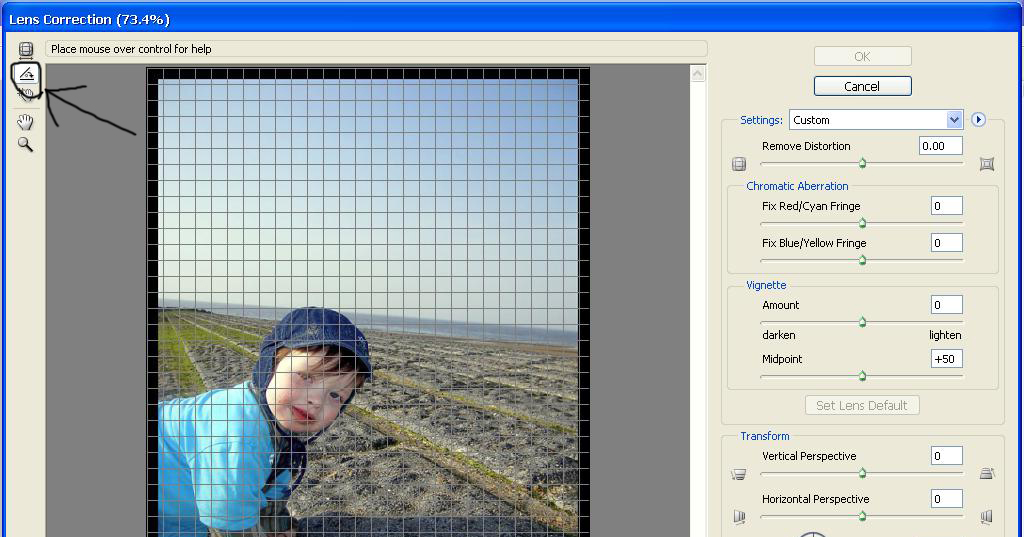Click the Midpoint +50 value field
The image size is (1024, 537).
pyautogui.click(x=946, y=359)
